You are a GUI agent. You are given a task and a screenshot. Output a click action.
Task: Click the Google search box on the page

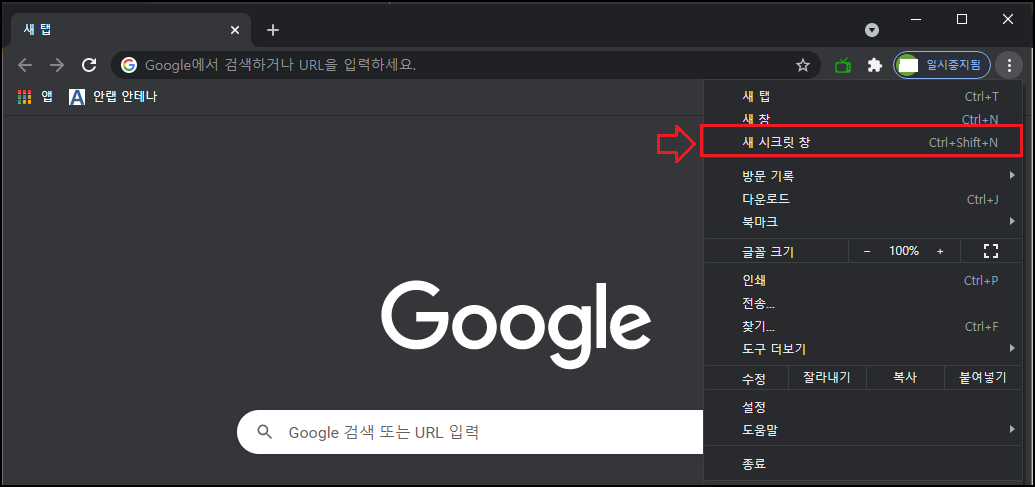click(470, 432)
